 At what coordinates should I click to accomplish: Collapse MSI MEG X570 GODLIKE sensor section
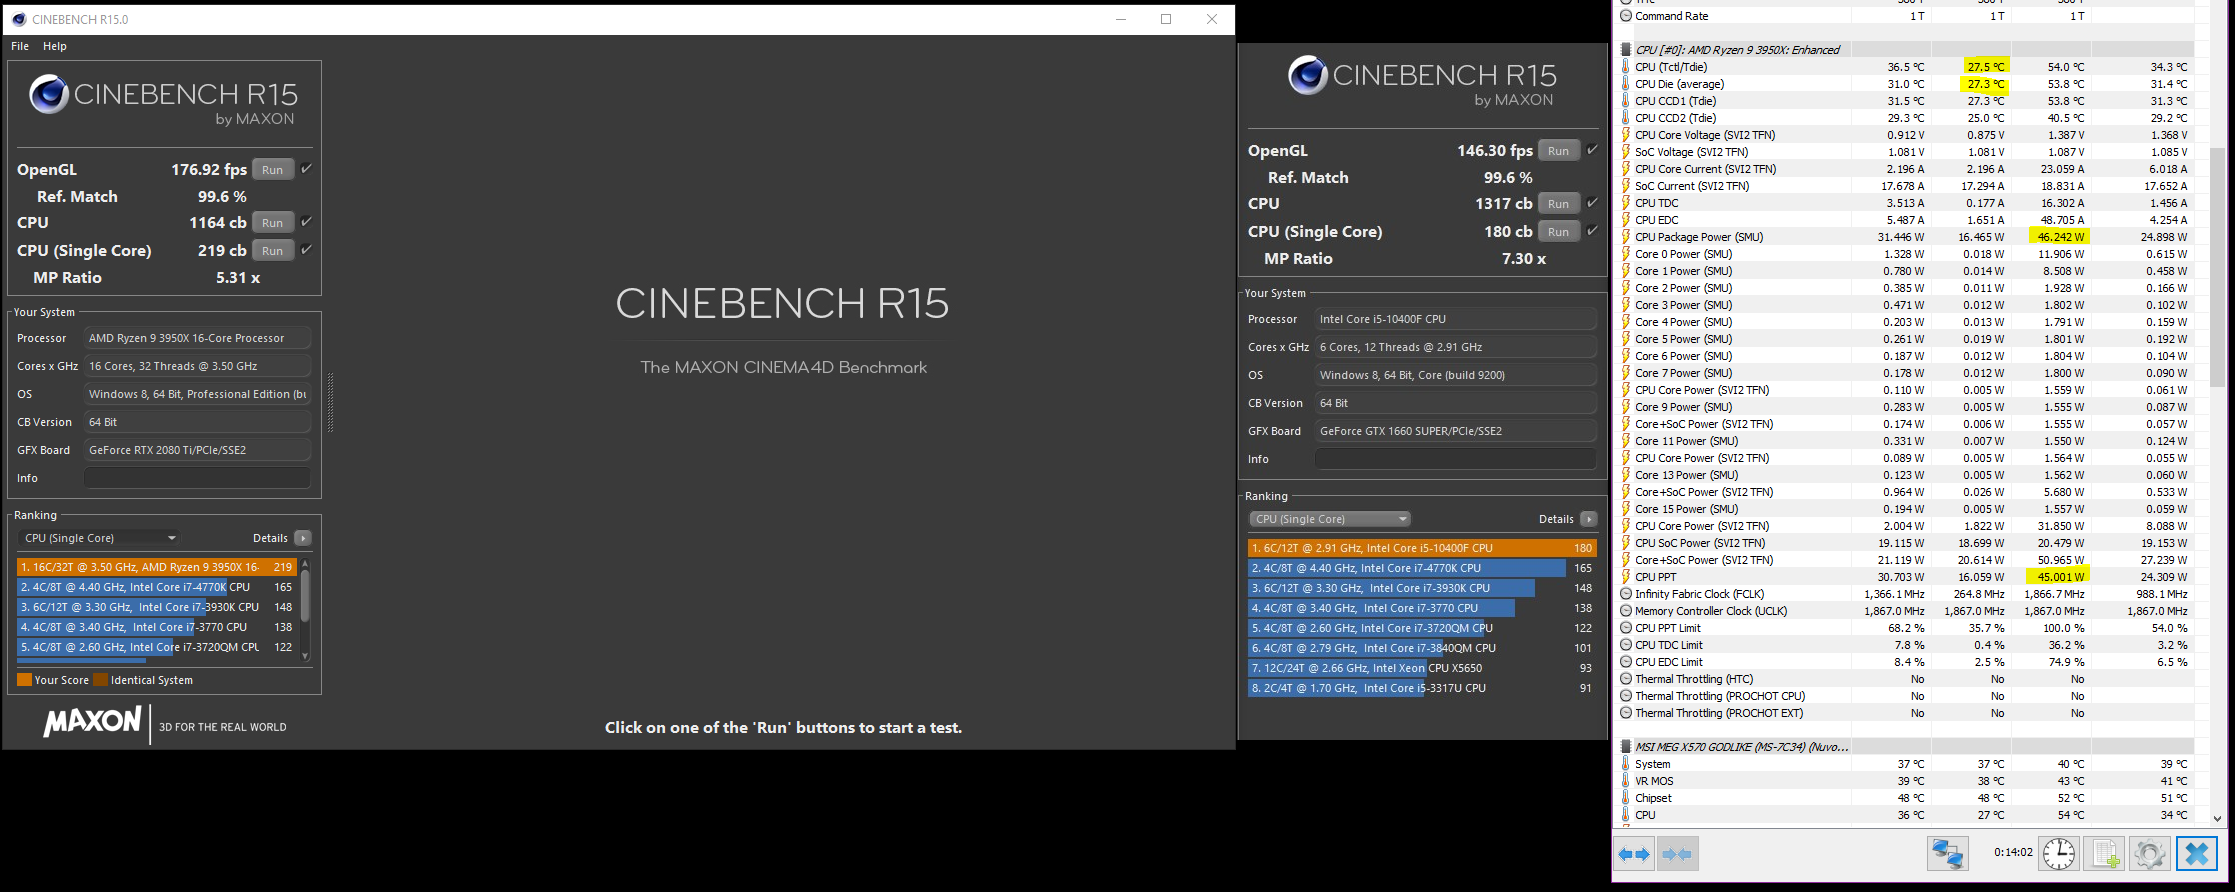click(1626, 747)
